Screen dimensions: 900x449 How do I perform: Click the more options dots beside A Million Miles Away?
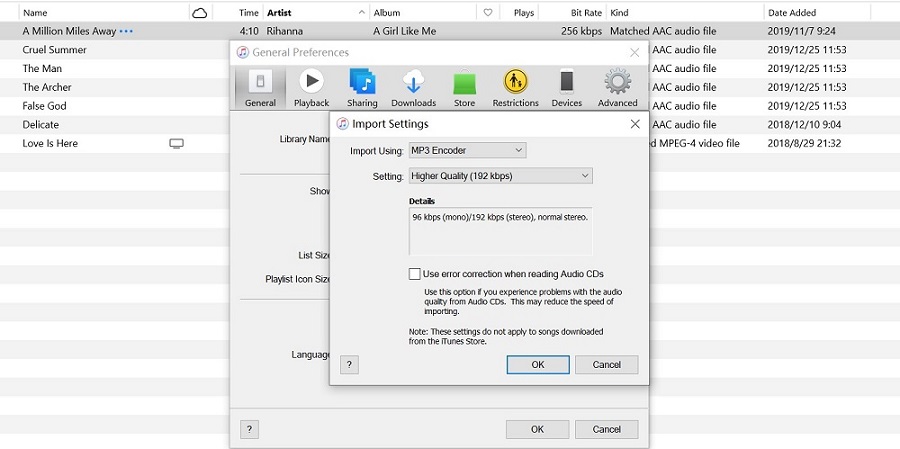(x=126, y=31)
